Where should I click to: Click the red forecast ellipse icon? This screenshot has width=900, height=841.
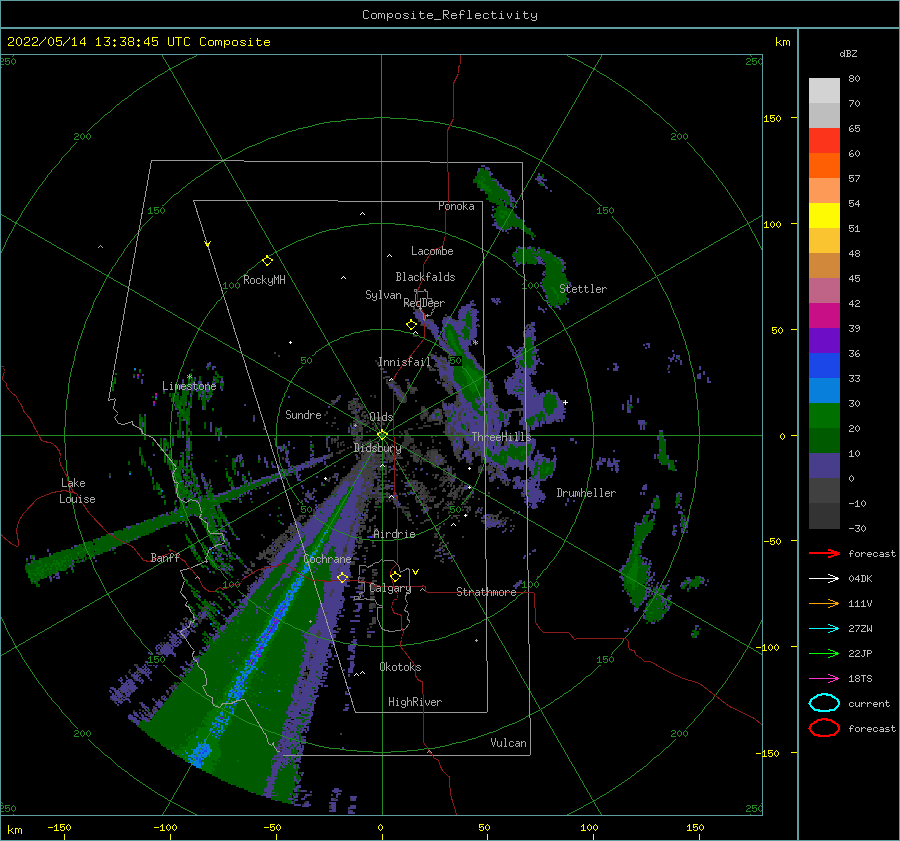tap(824, 728)
